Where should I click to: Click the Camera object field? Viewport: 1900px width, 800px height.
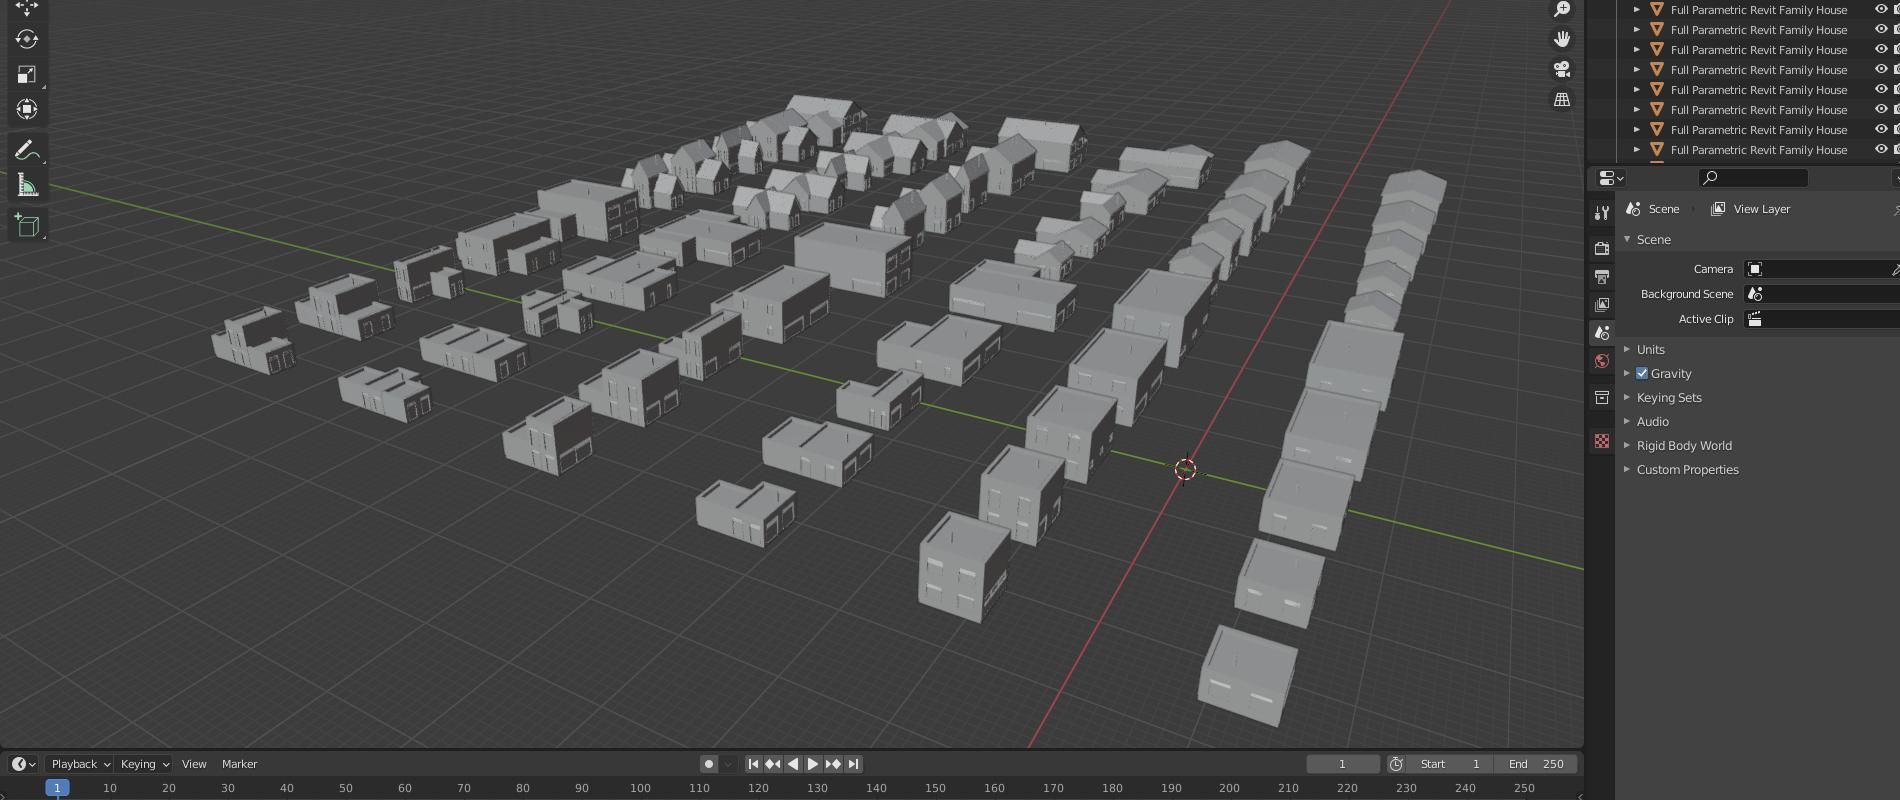pyautogui.click(x=1820, y=269)
